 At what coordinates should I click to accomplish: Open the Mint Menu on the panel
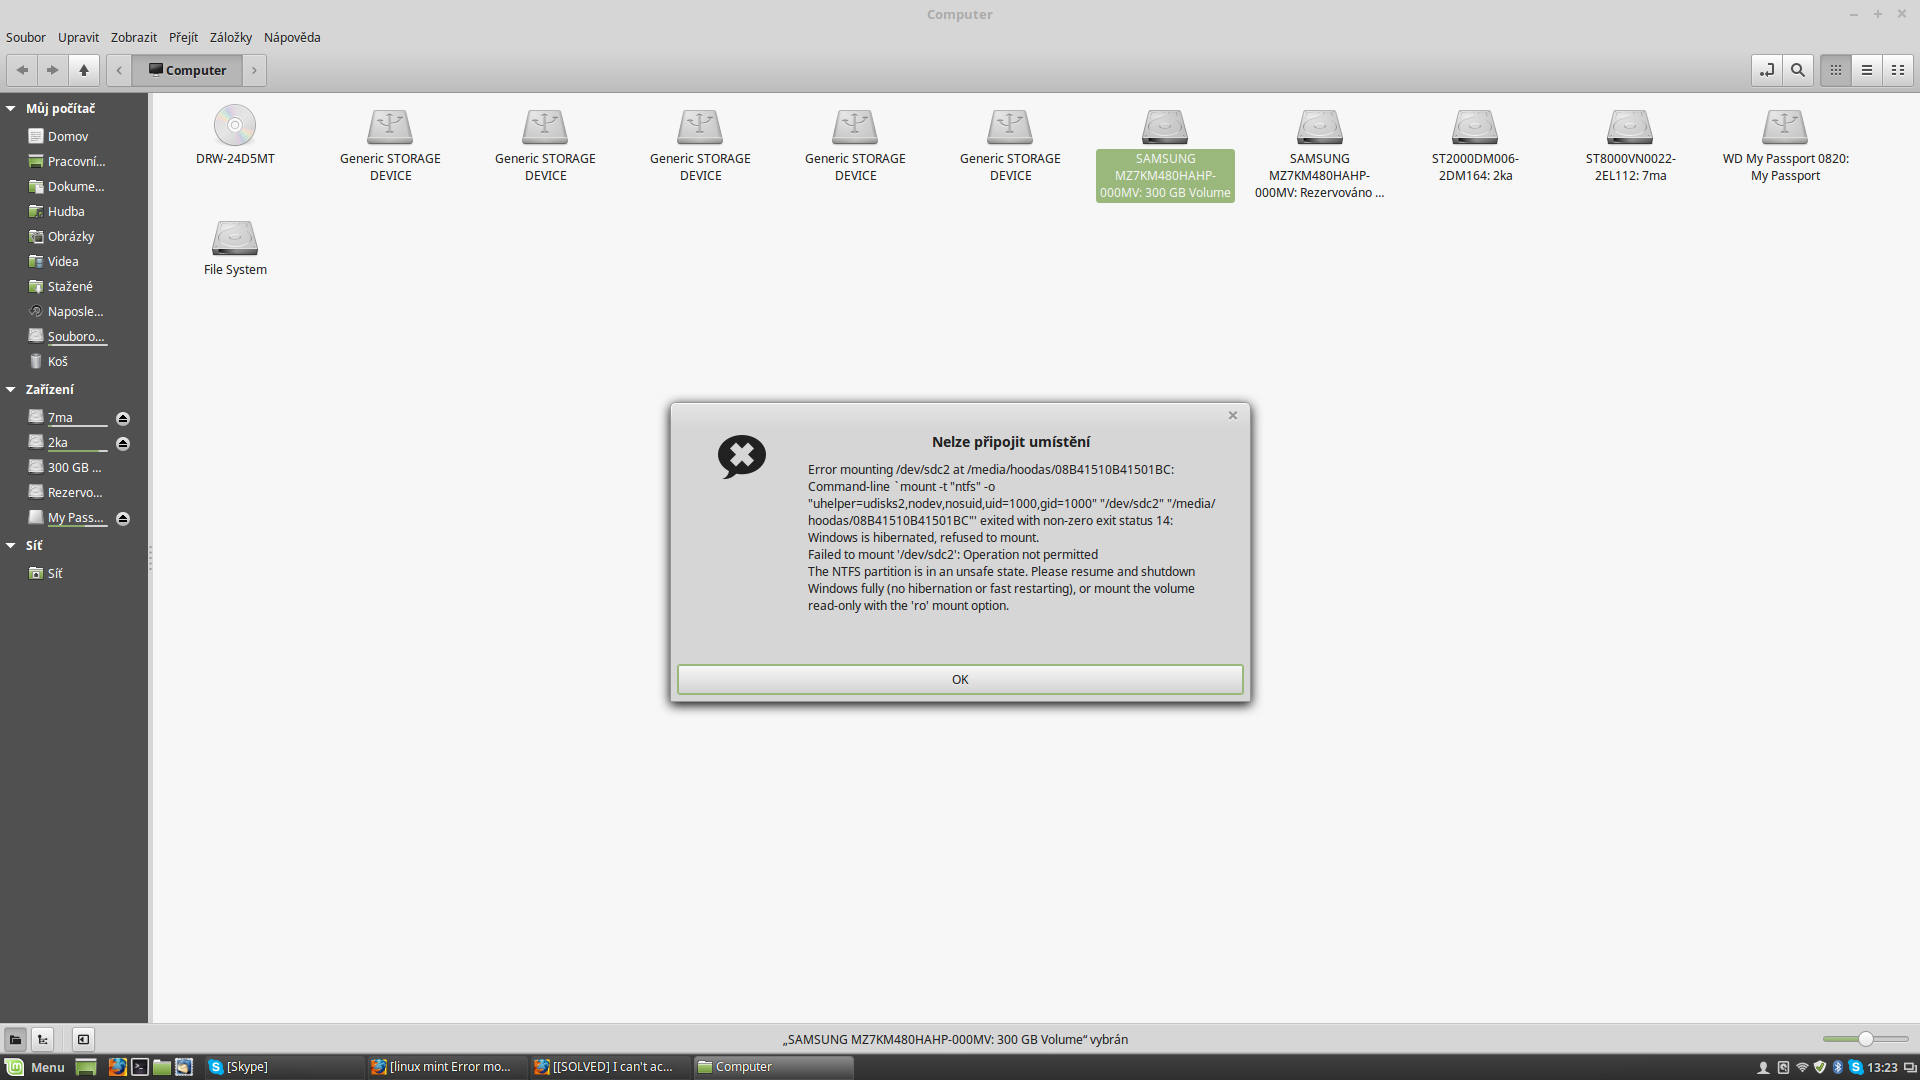35,1067
